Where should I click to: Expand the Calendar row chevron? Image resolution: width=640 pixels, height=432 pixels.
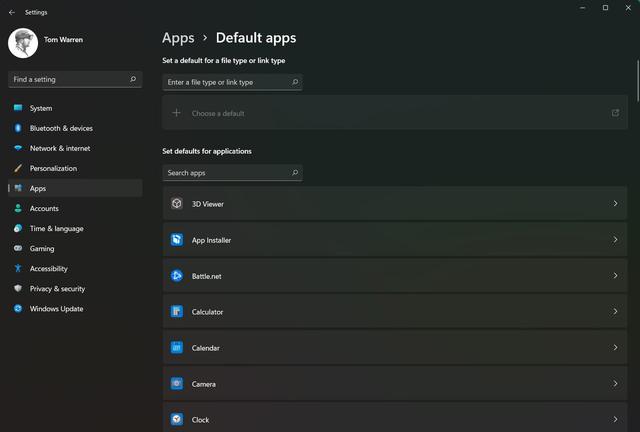click(615, 347)
